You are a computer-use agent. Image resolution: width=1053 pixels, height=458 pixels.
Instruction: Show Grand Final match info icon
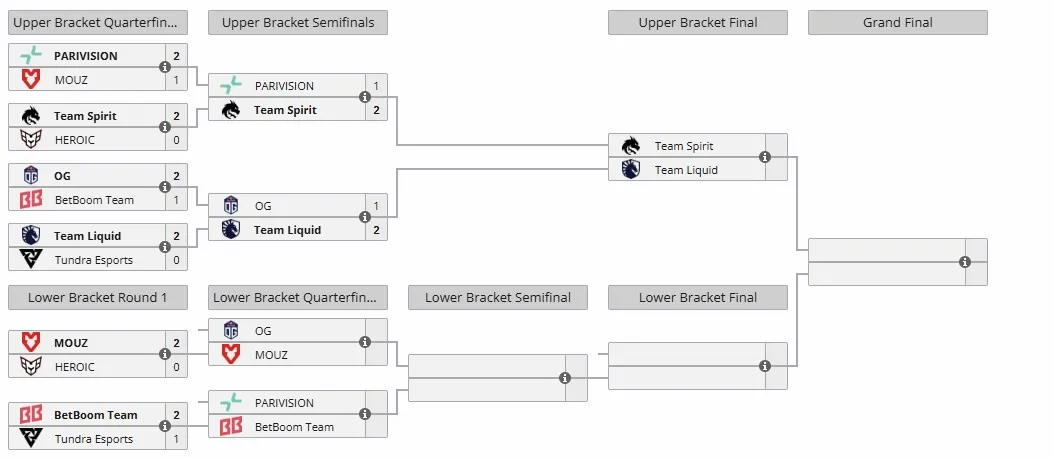pyautogui.click(x=965, y=262)
